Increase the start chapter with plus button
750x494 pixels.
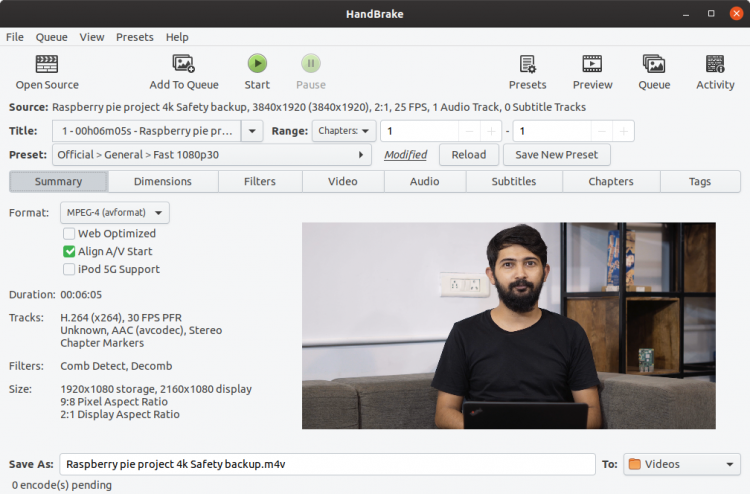[x=491, y=131]
